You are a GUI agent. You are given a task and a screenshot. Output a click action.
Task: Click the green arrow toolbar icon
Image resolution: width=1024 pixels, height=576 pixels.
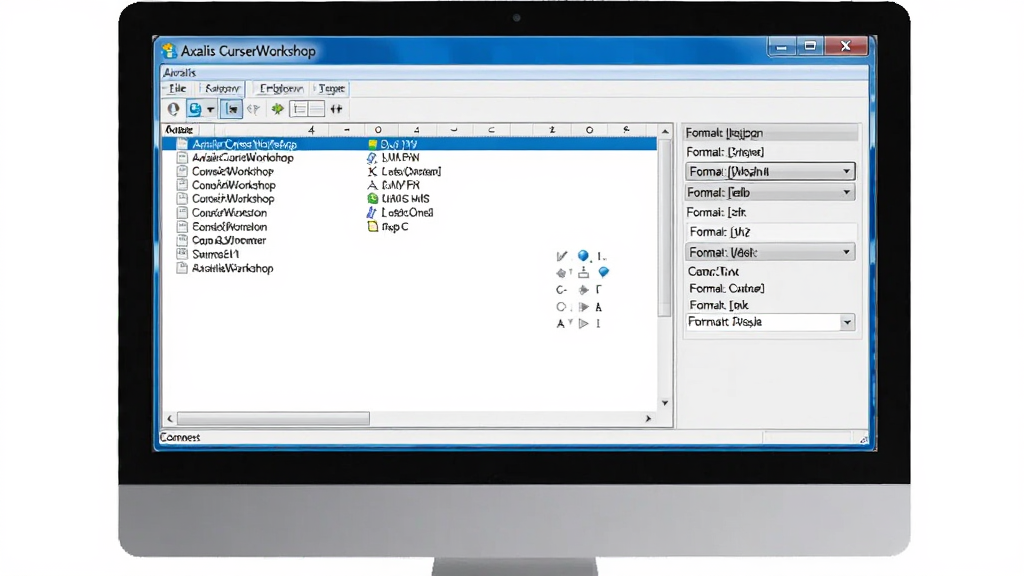[x=278, y=109]
